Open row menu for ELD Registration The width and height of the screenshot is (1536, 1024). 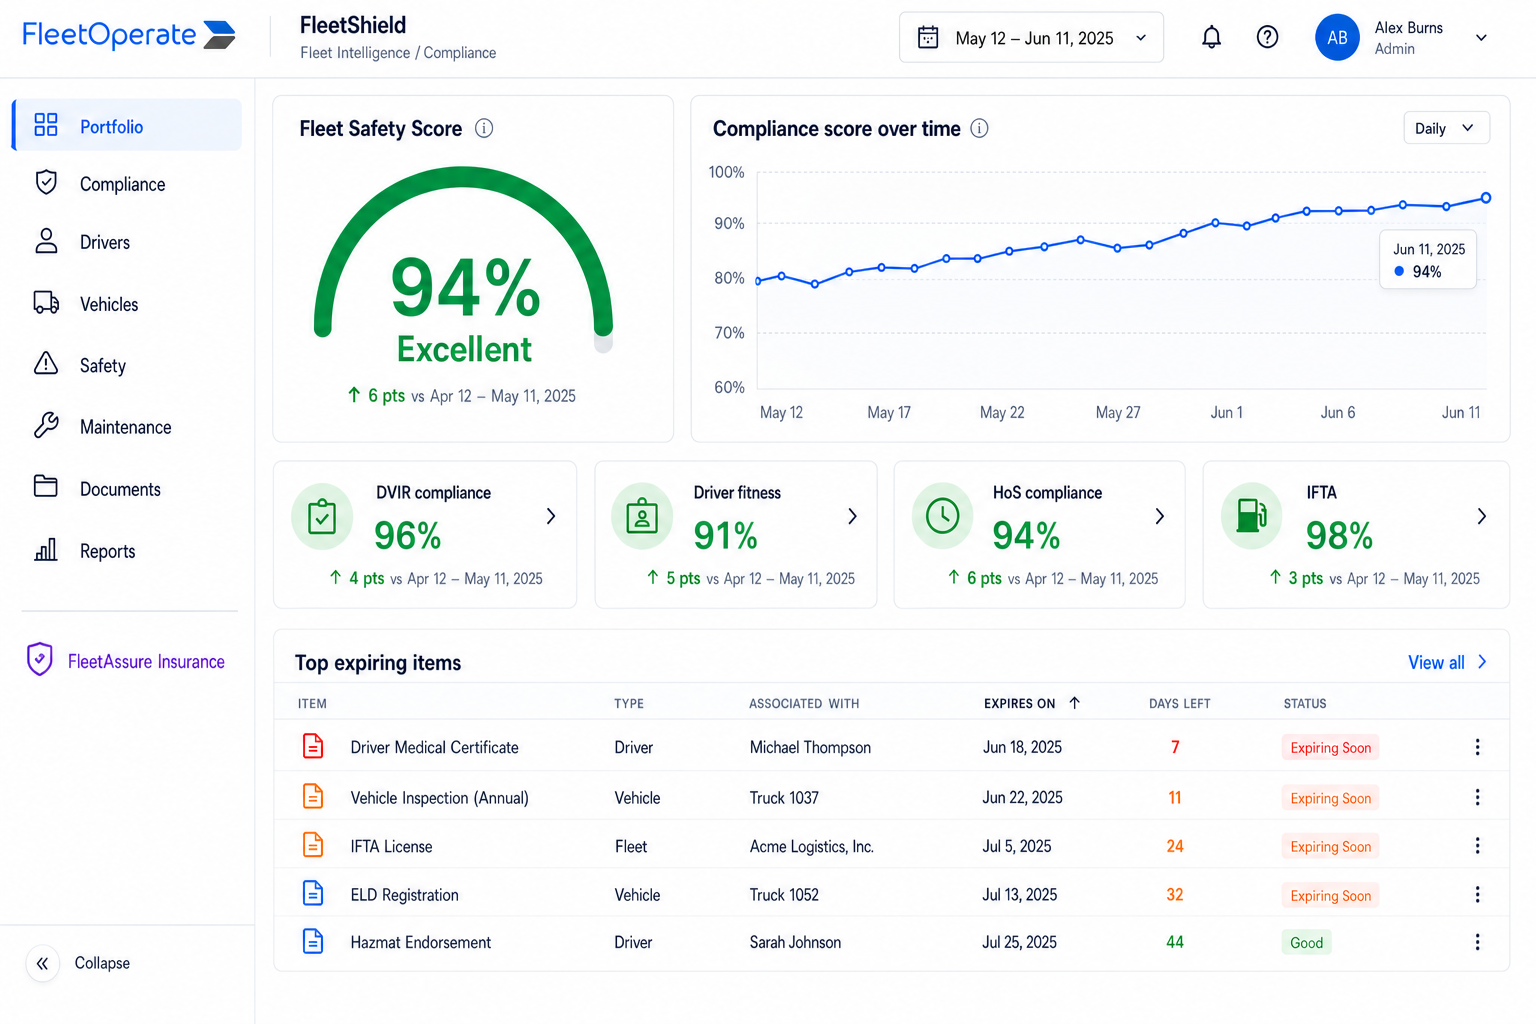[x=1477, y=894]
